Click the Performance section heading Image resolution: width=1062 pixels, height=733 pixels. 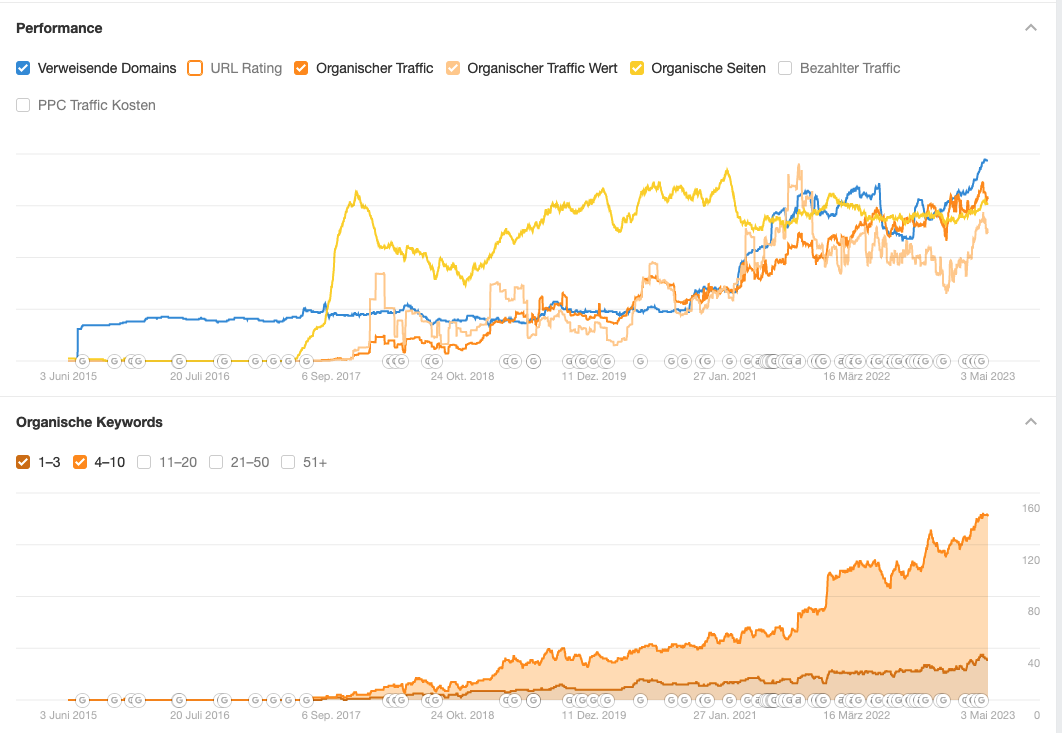[x=59, y=28]
